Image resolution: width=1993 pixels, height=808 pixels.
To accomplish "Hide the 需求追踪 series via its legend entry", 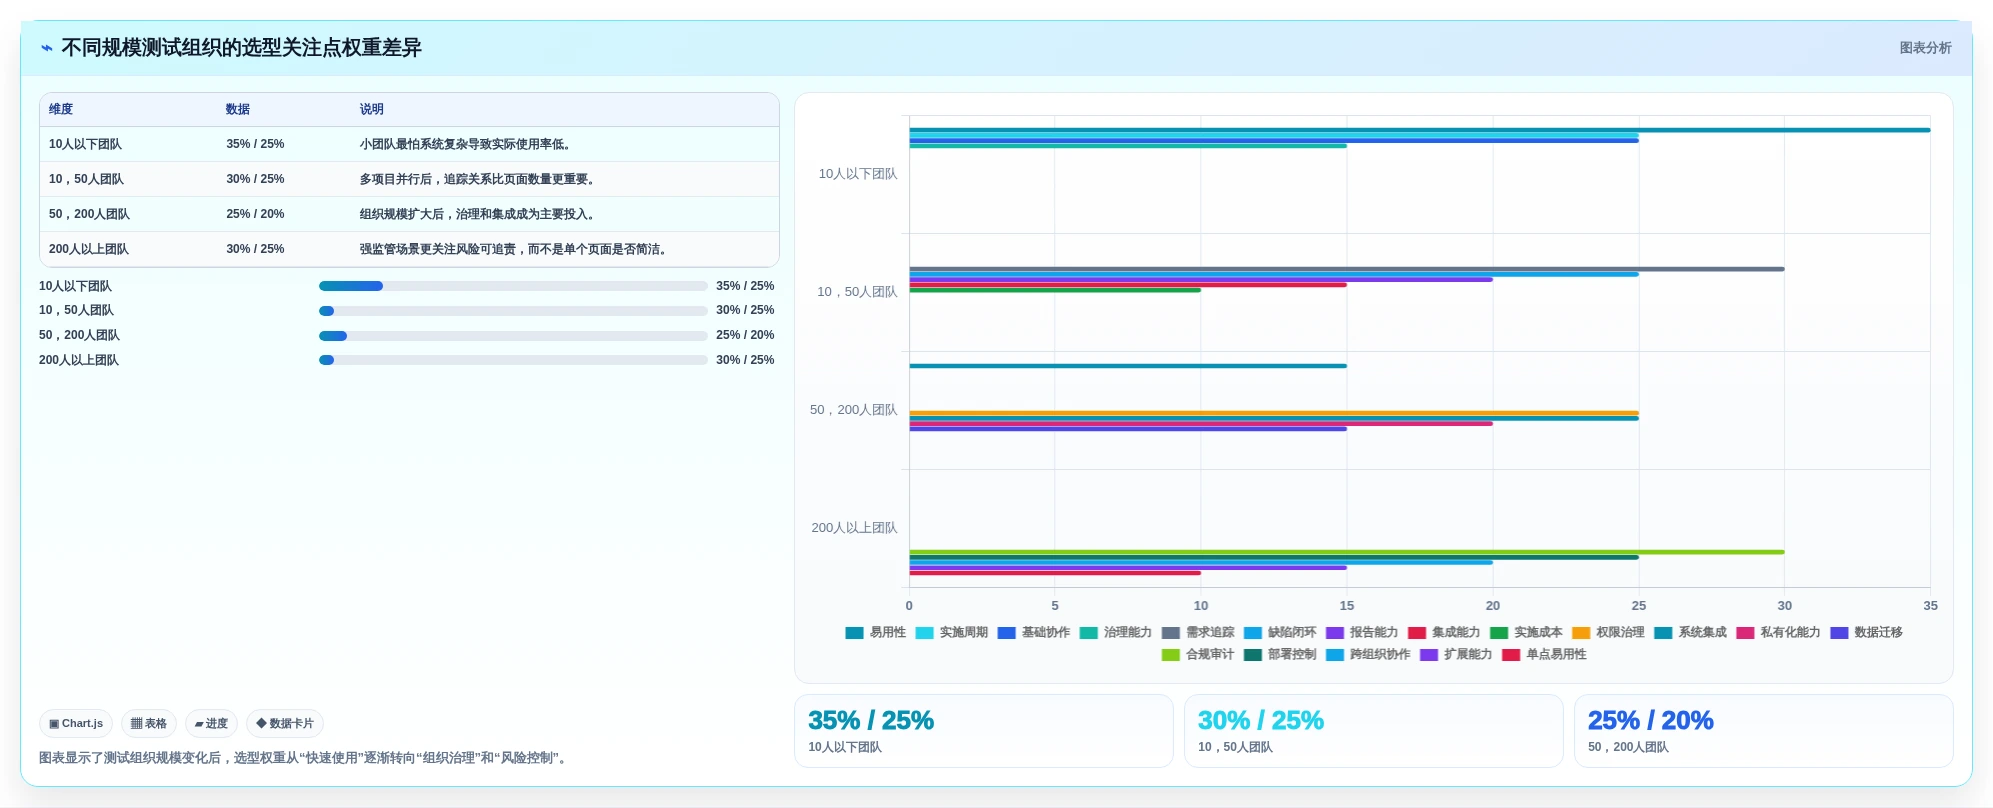I will tap(1197, 633).
